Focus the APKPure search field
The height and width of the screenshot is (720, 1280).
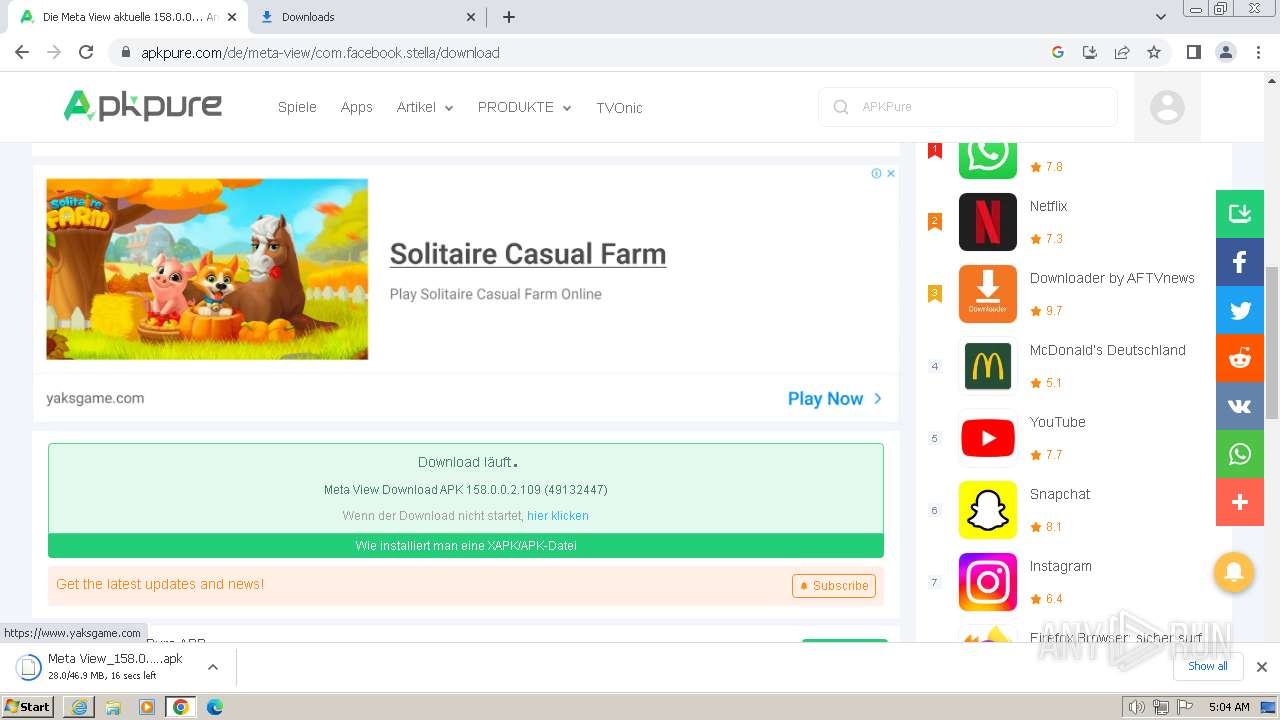[968, 107]
